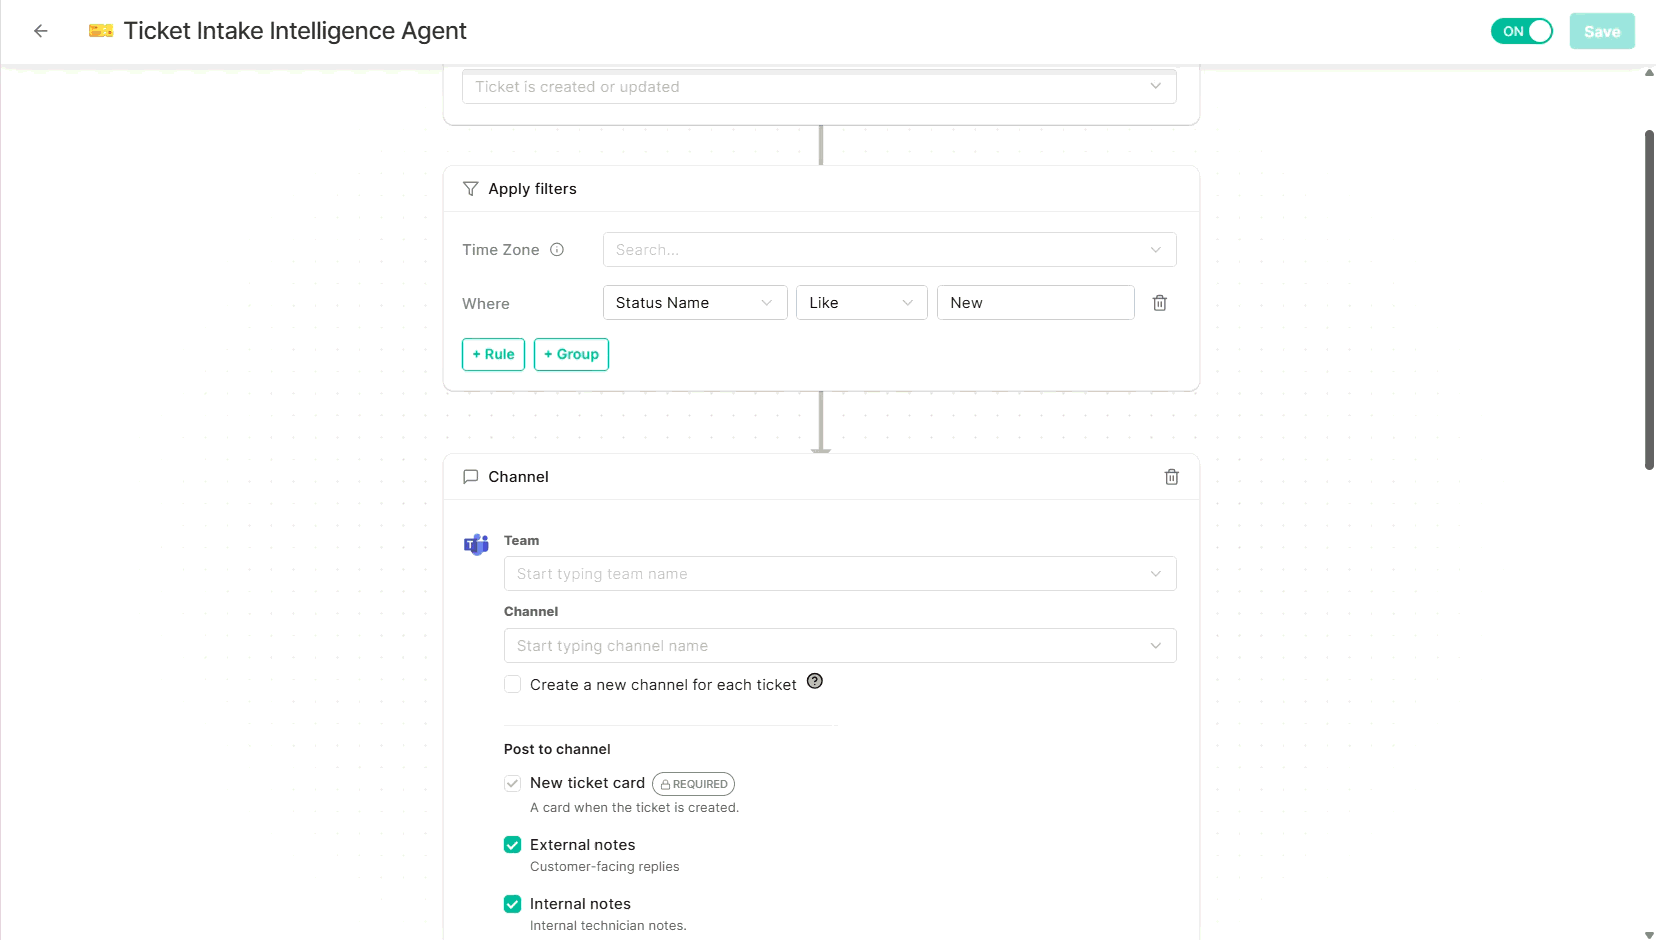Click the Time Zone label
The image size is (1656, 940).
coord(501,250)
